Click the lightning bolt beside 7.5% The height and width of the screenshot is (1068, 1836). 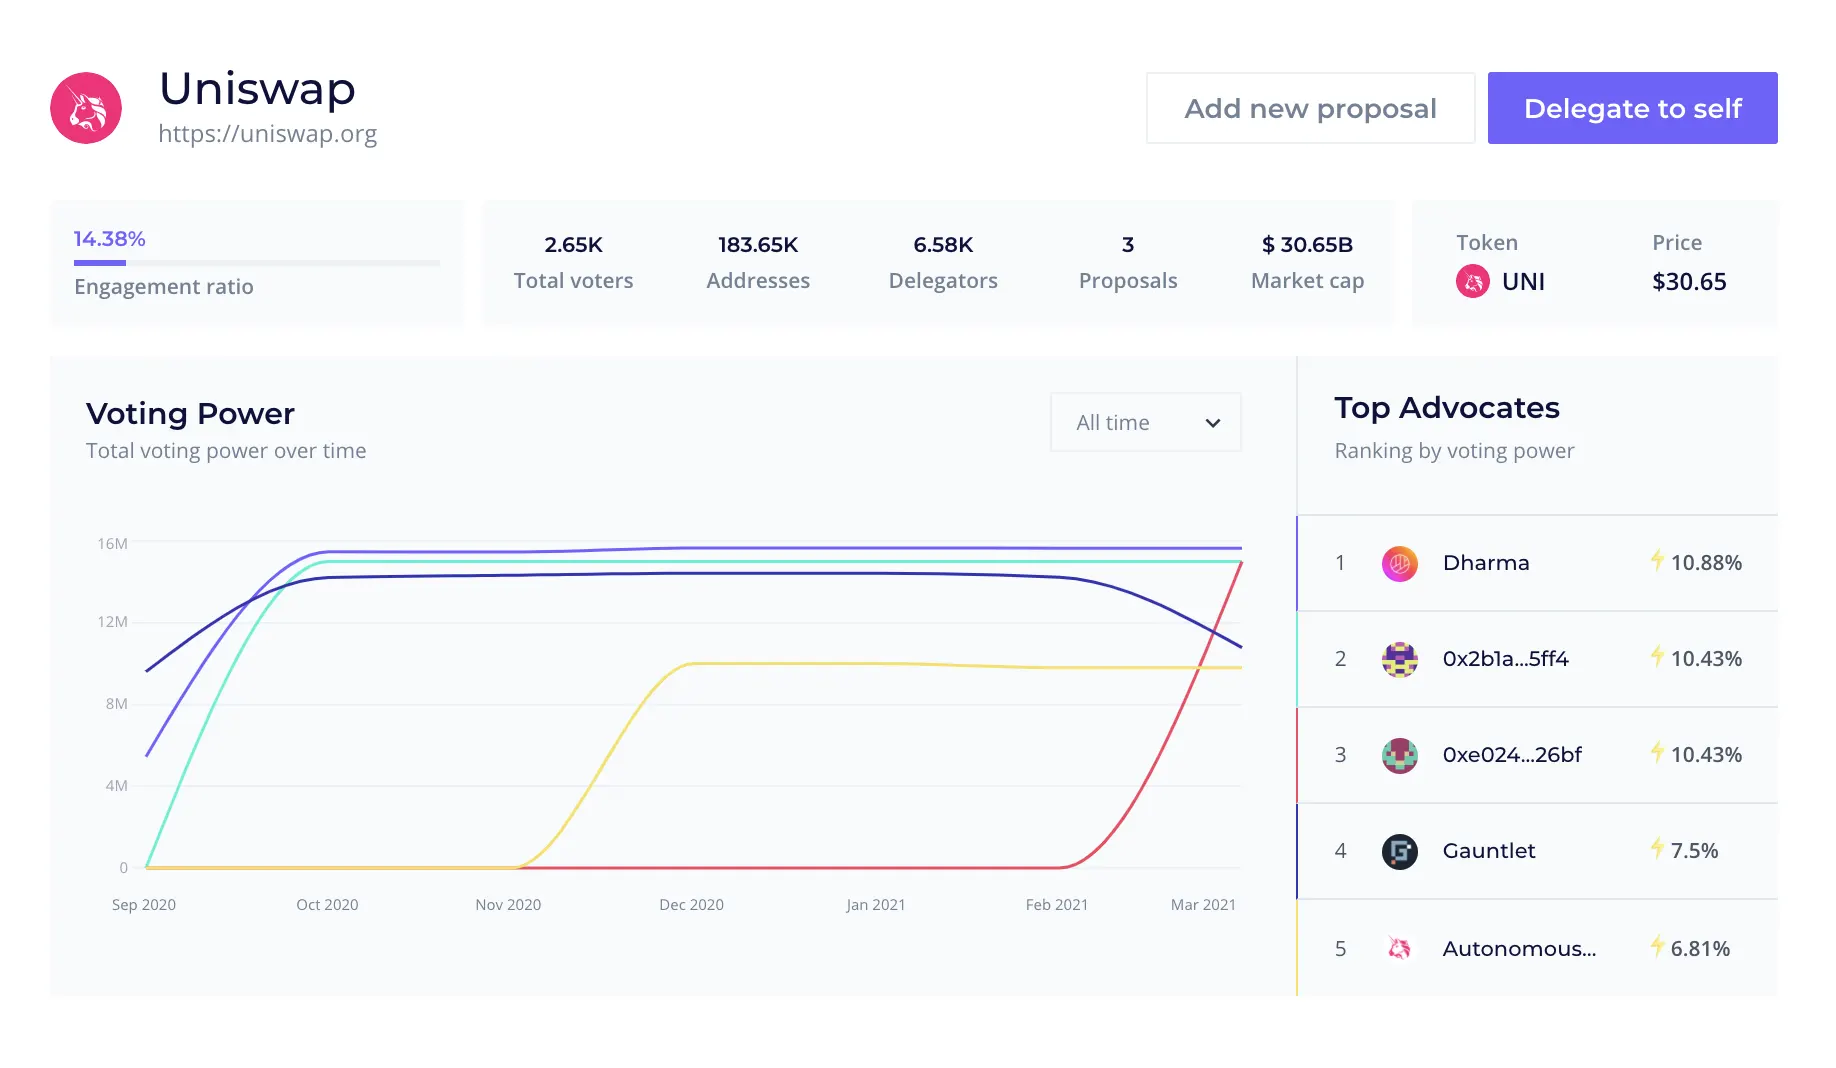(x=1657, y=849)
